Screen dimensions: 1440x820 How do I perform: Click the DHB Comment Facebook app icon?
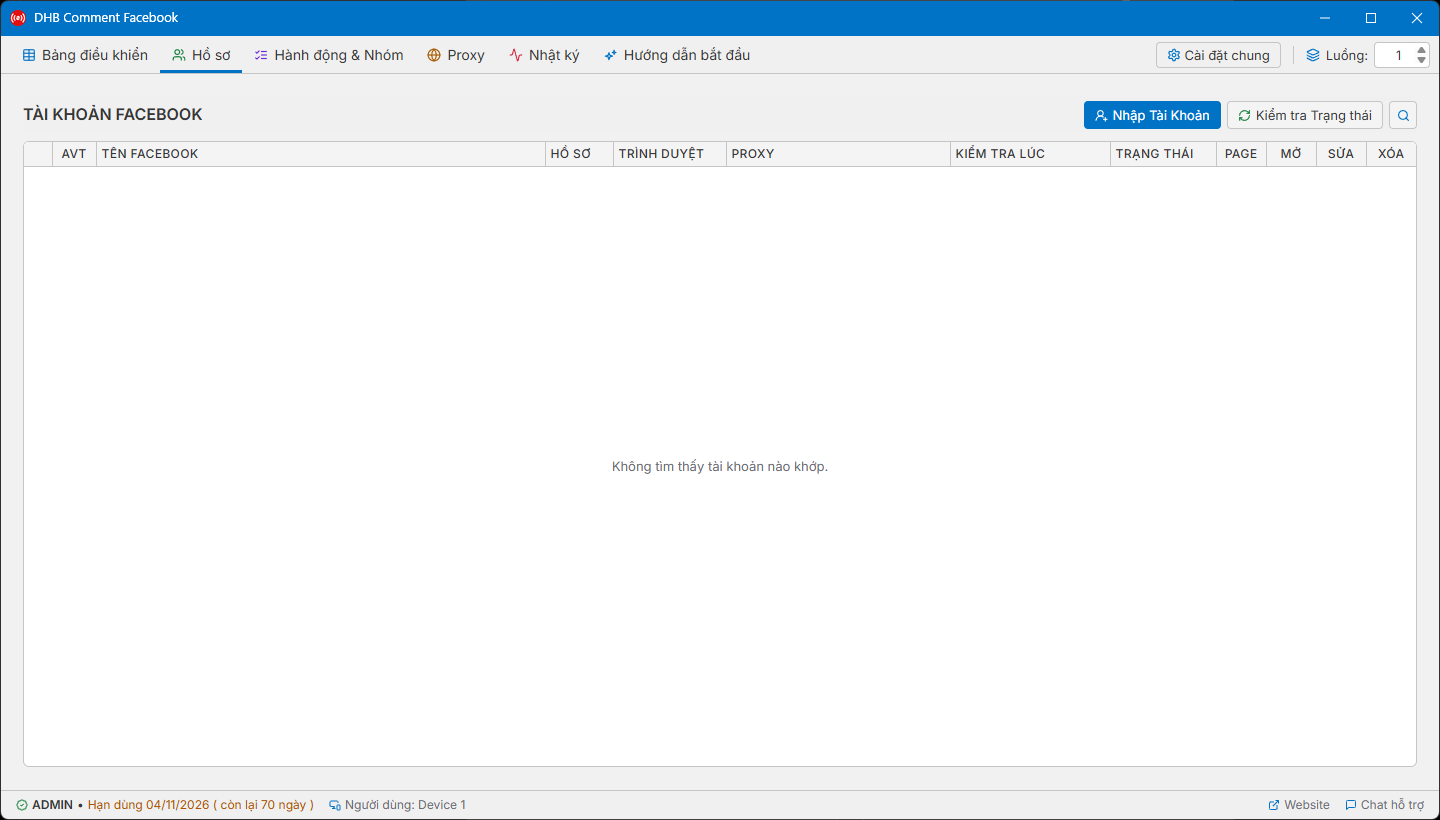[x=17, y=18]
